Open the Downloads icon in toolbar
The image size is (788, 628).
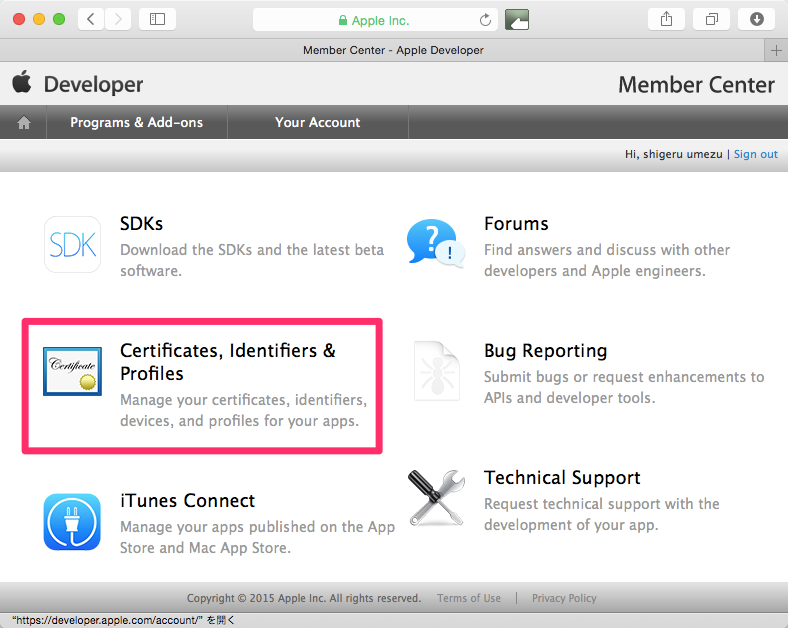[756, 20]
